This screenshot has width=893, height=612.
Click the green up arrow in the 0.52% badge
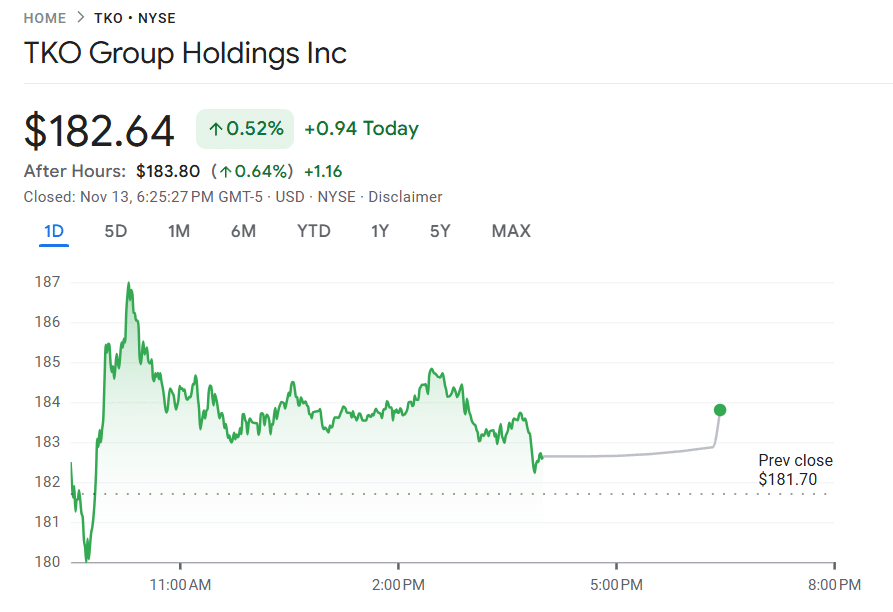(216, 128)
